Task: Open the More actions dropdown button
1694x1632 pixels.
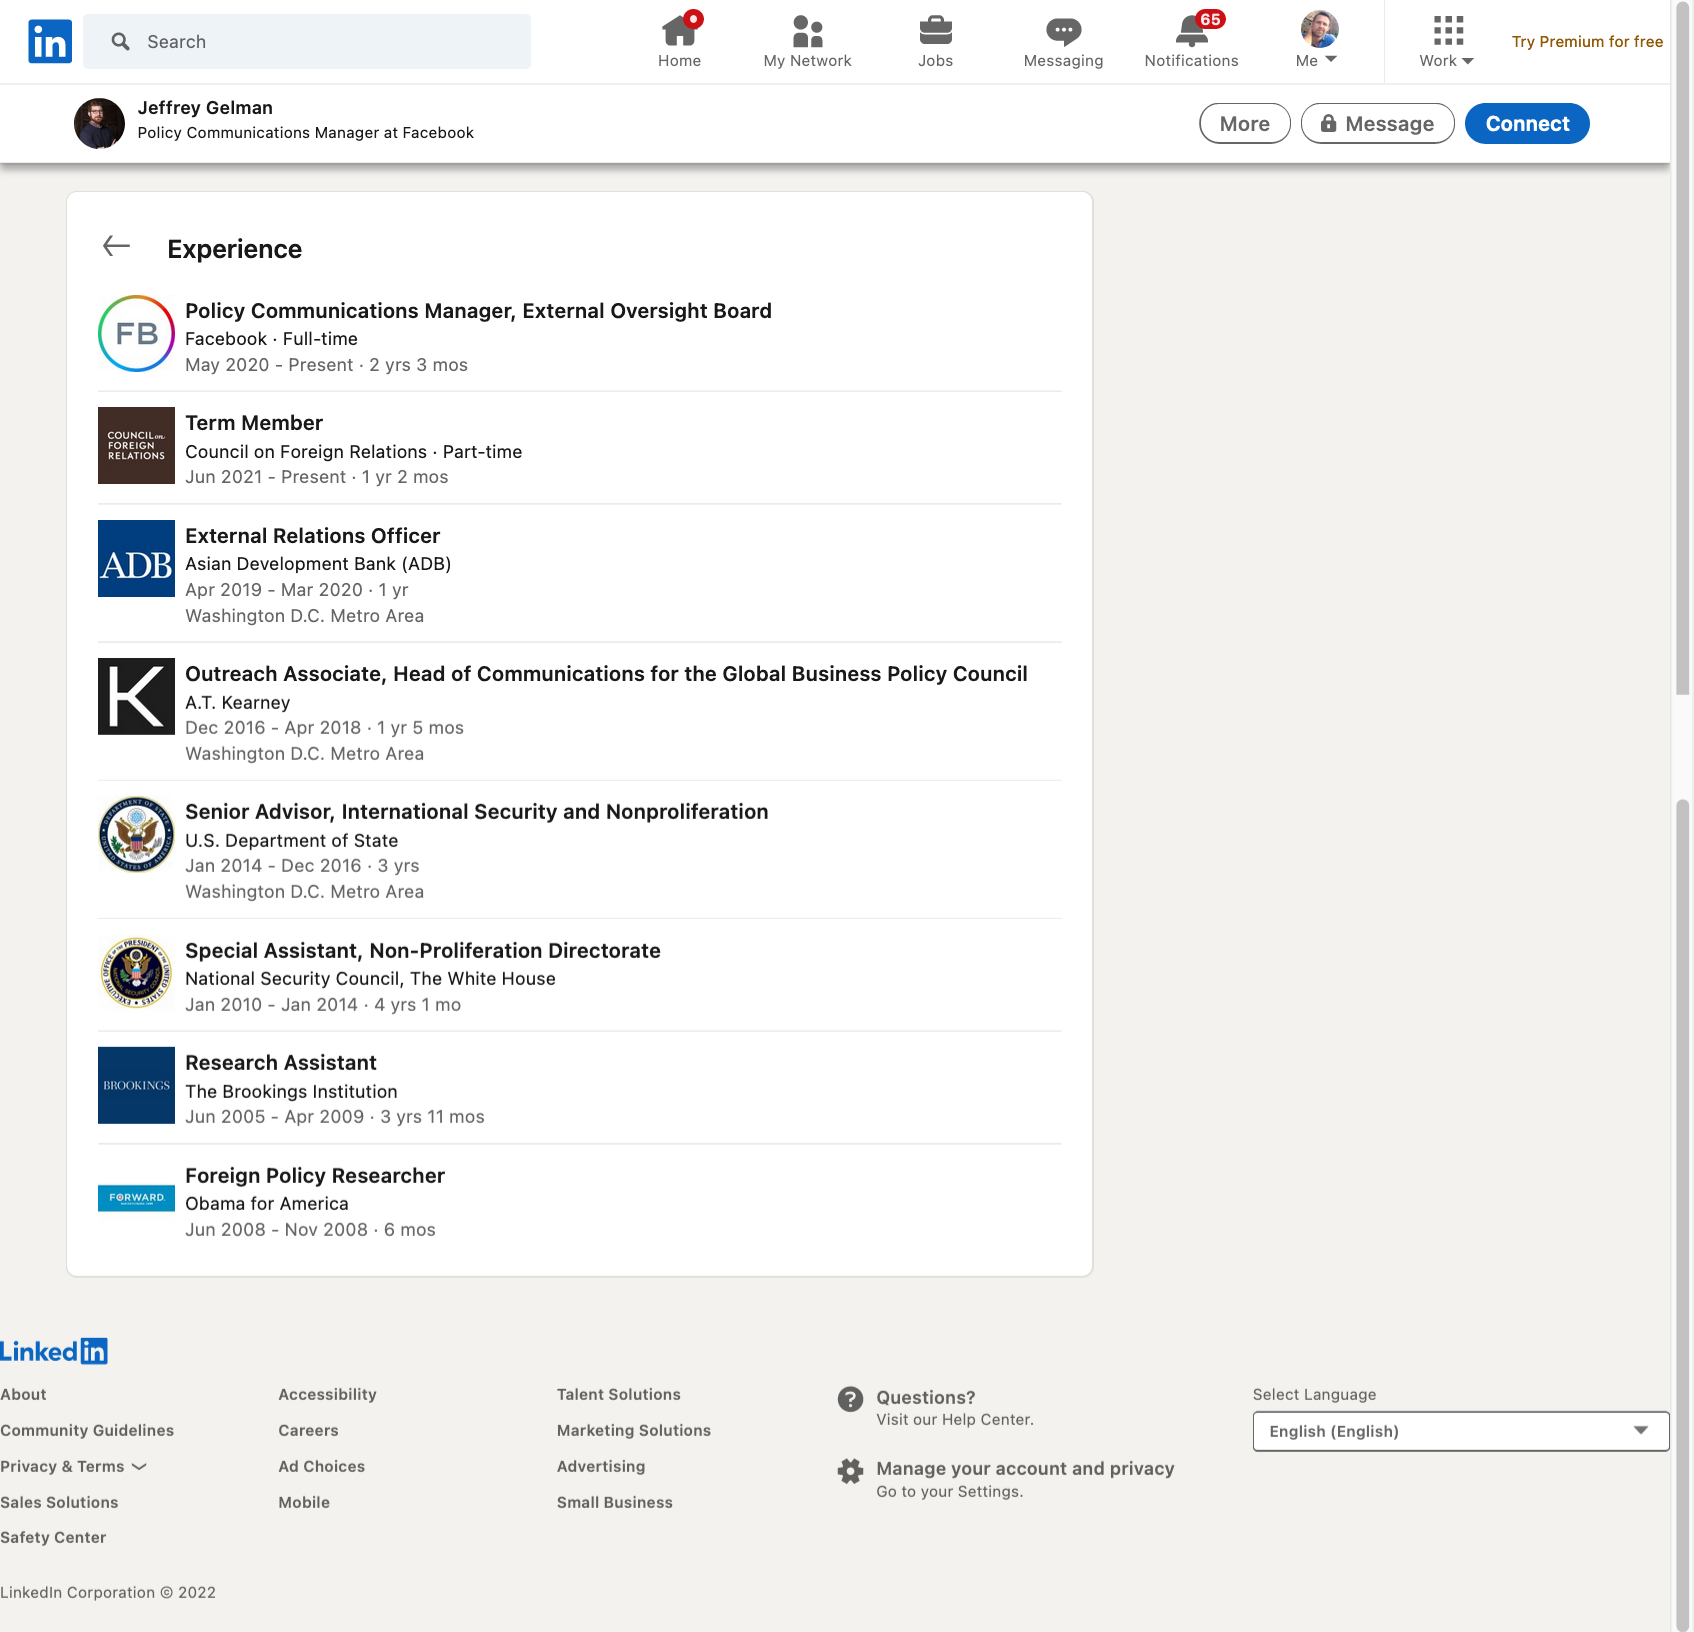Action: [1245, 123]
